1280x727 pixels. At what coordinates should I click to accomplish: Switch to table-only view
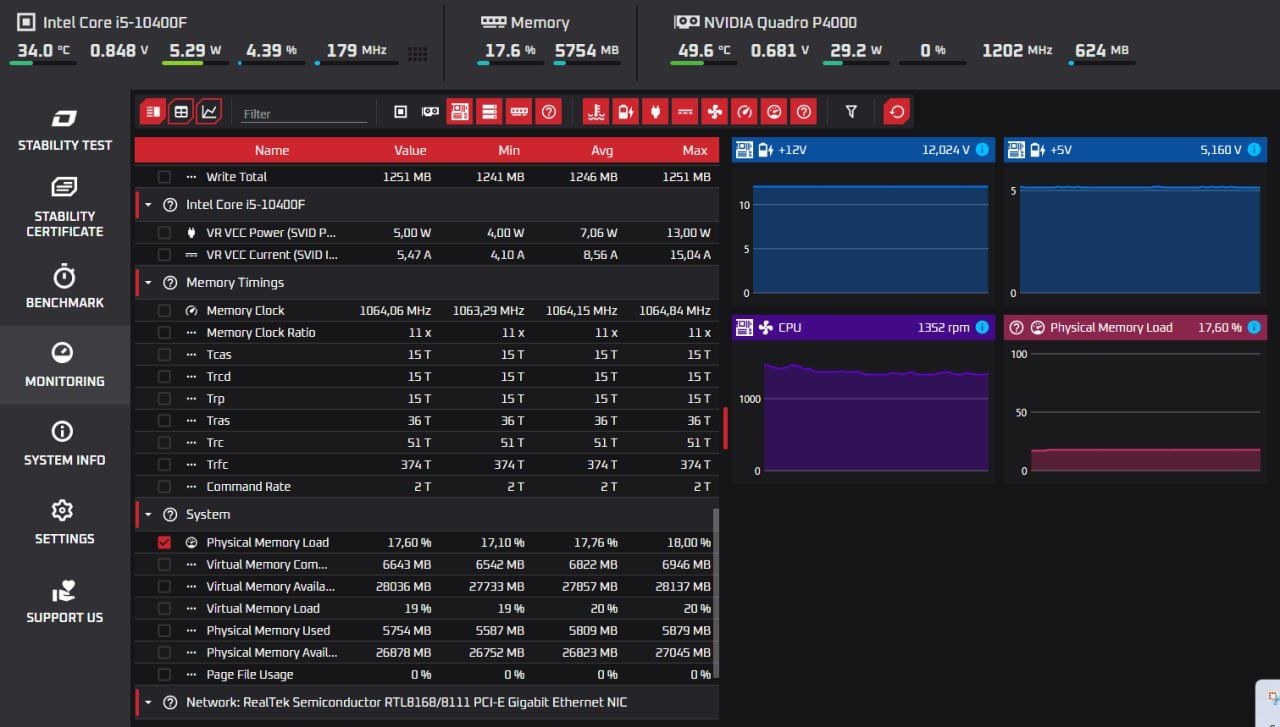pos(181,112)
